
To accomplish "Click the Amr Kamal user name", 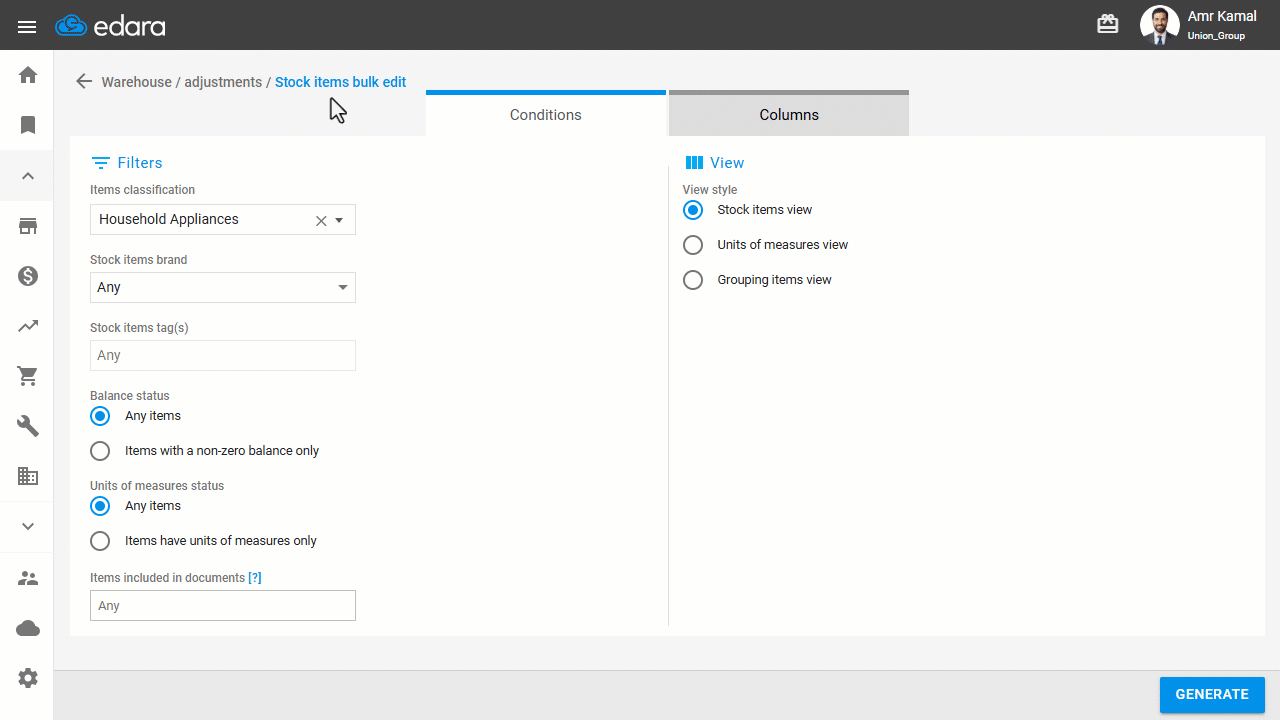I will pyautogui.click(x=1222, y=16).
